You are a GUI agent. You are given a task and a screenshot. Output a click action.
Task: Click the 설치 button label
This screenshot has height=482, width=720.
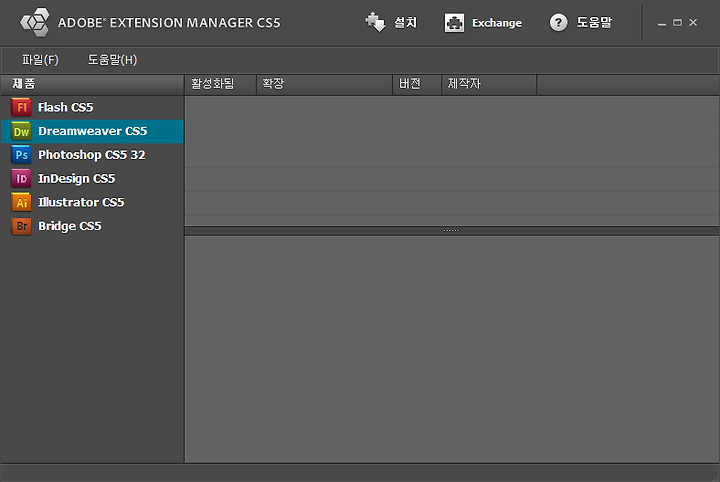405,22
